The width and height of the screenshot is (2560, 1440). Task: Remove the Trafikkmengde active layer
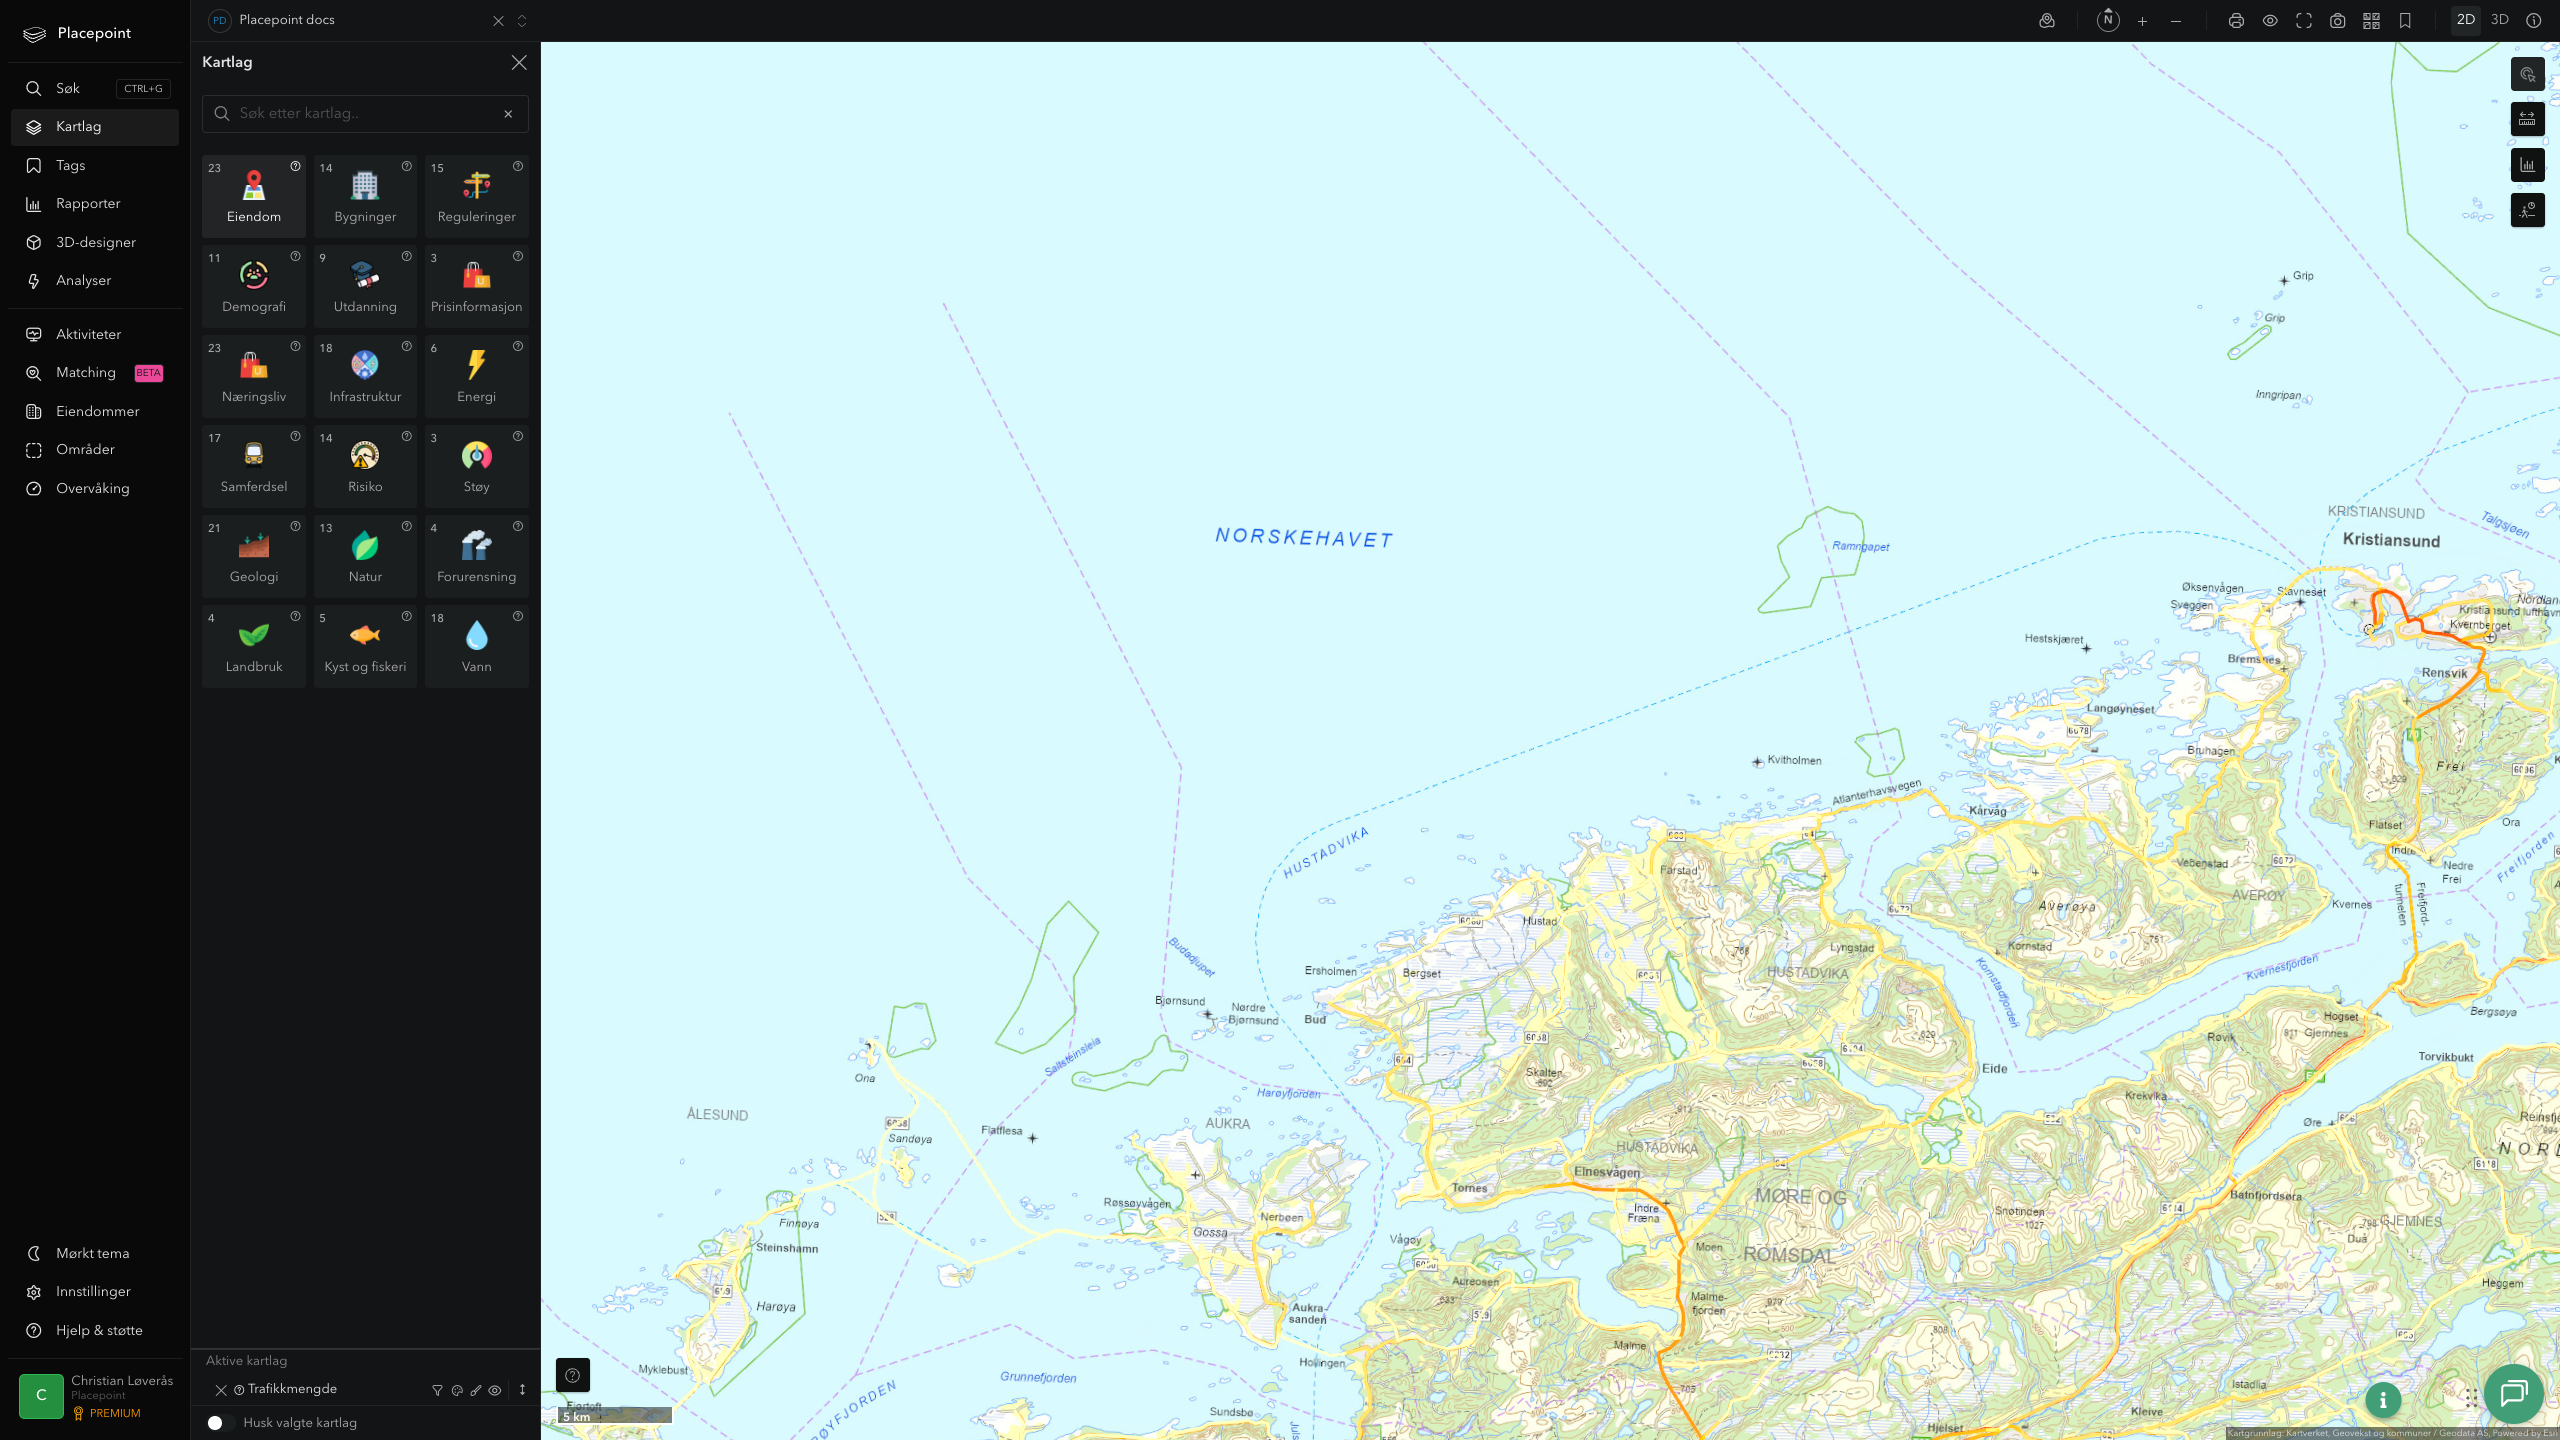tap(221, 1390)
